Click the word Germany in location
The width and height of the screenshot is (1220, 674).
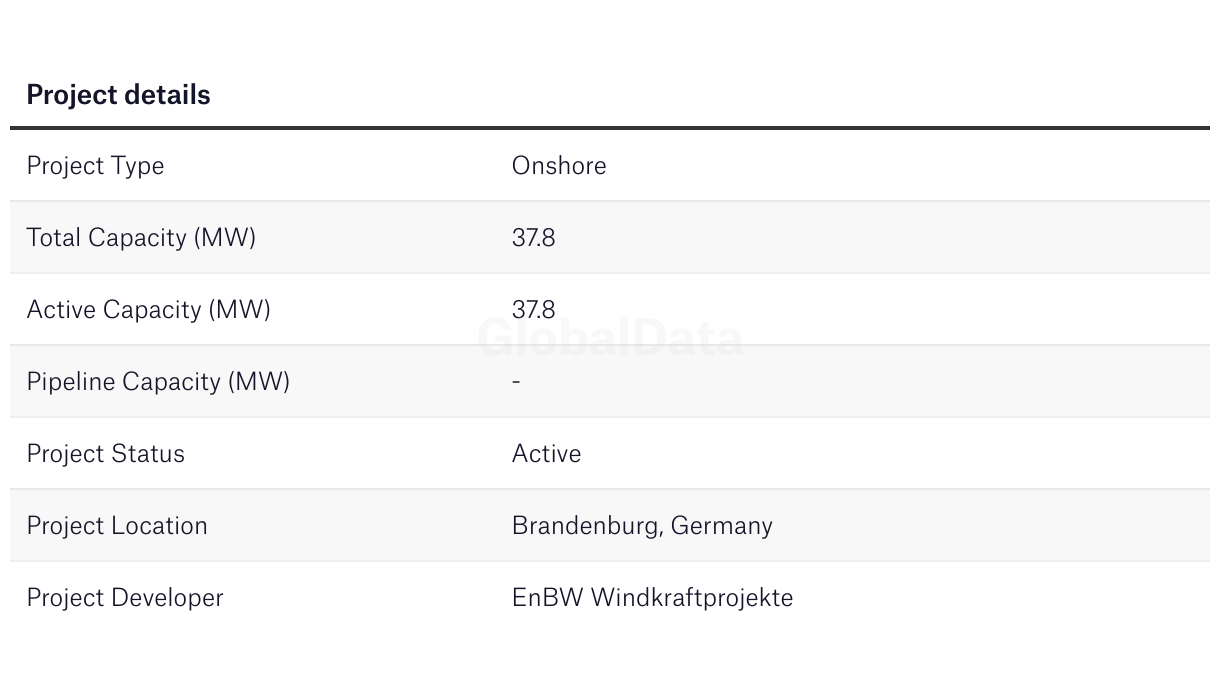pos(722,526)
